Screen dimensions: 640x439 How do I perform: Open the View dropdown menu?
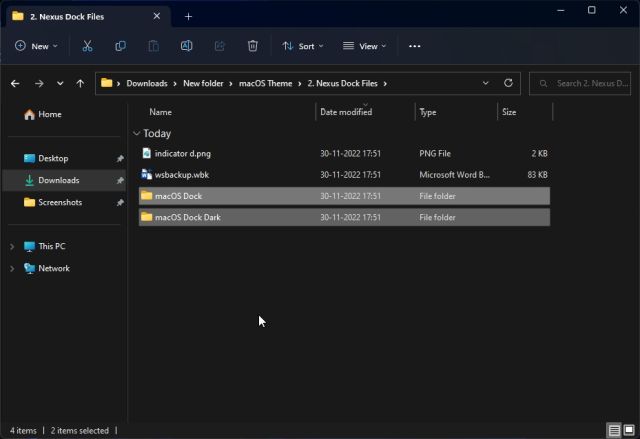point(364,46)
